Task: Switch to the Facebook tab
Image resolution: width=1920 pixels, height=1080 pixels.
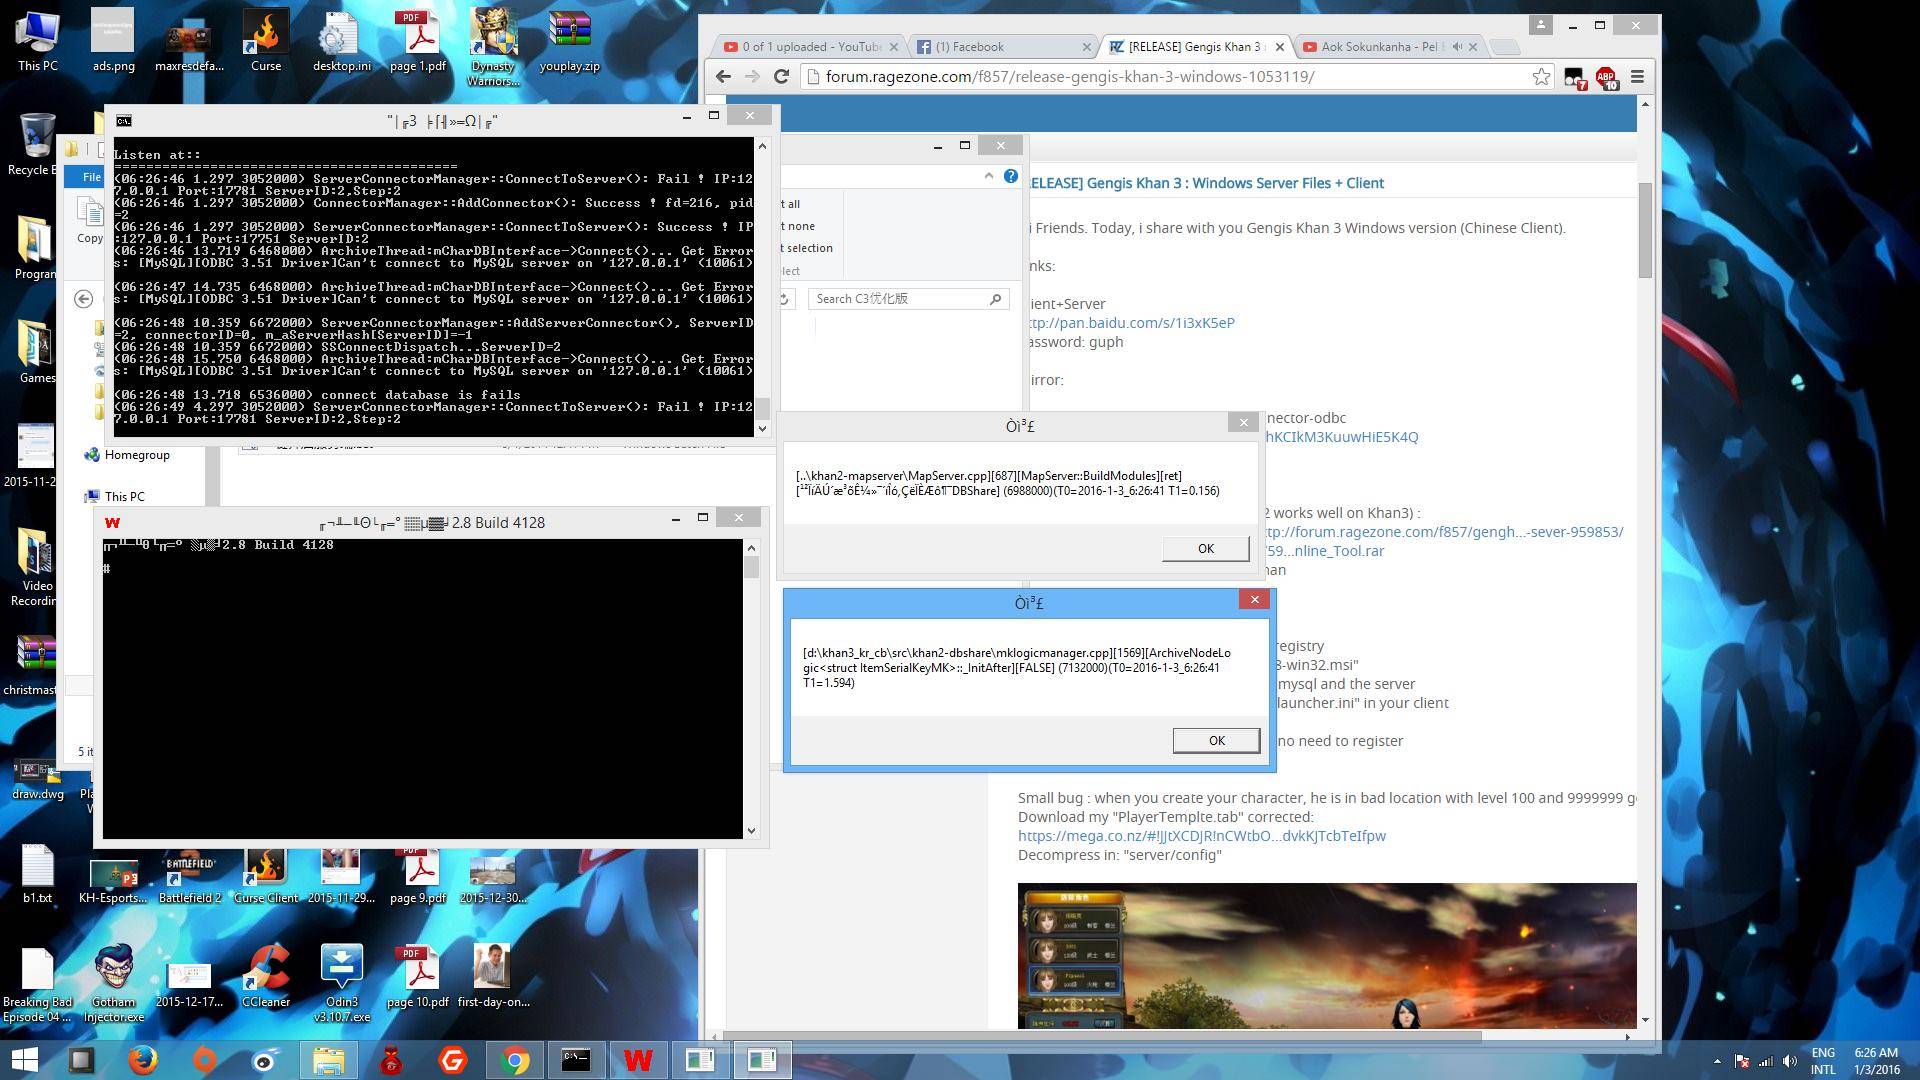Action: [x=1004, y=46]
